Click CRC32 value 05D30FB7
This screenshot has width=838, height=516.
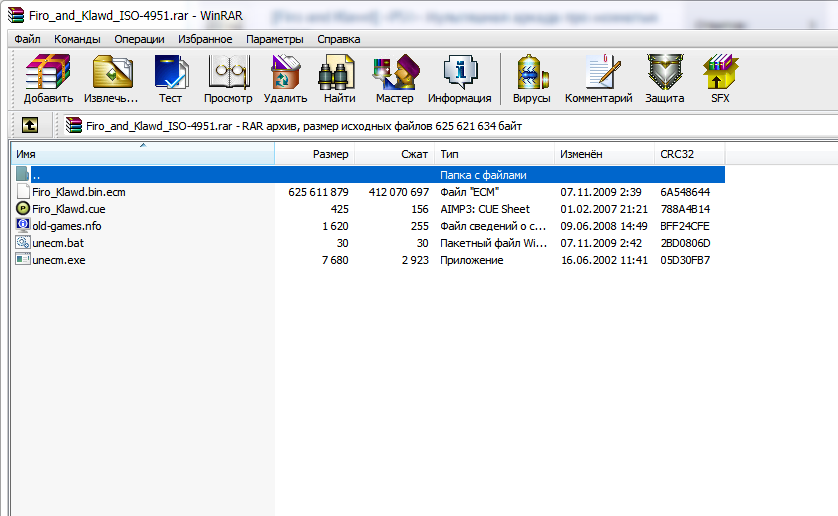tap(685, 260)
